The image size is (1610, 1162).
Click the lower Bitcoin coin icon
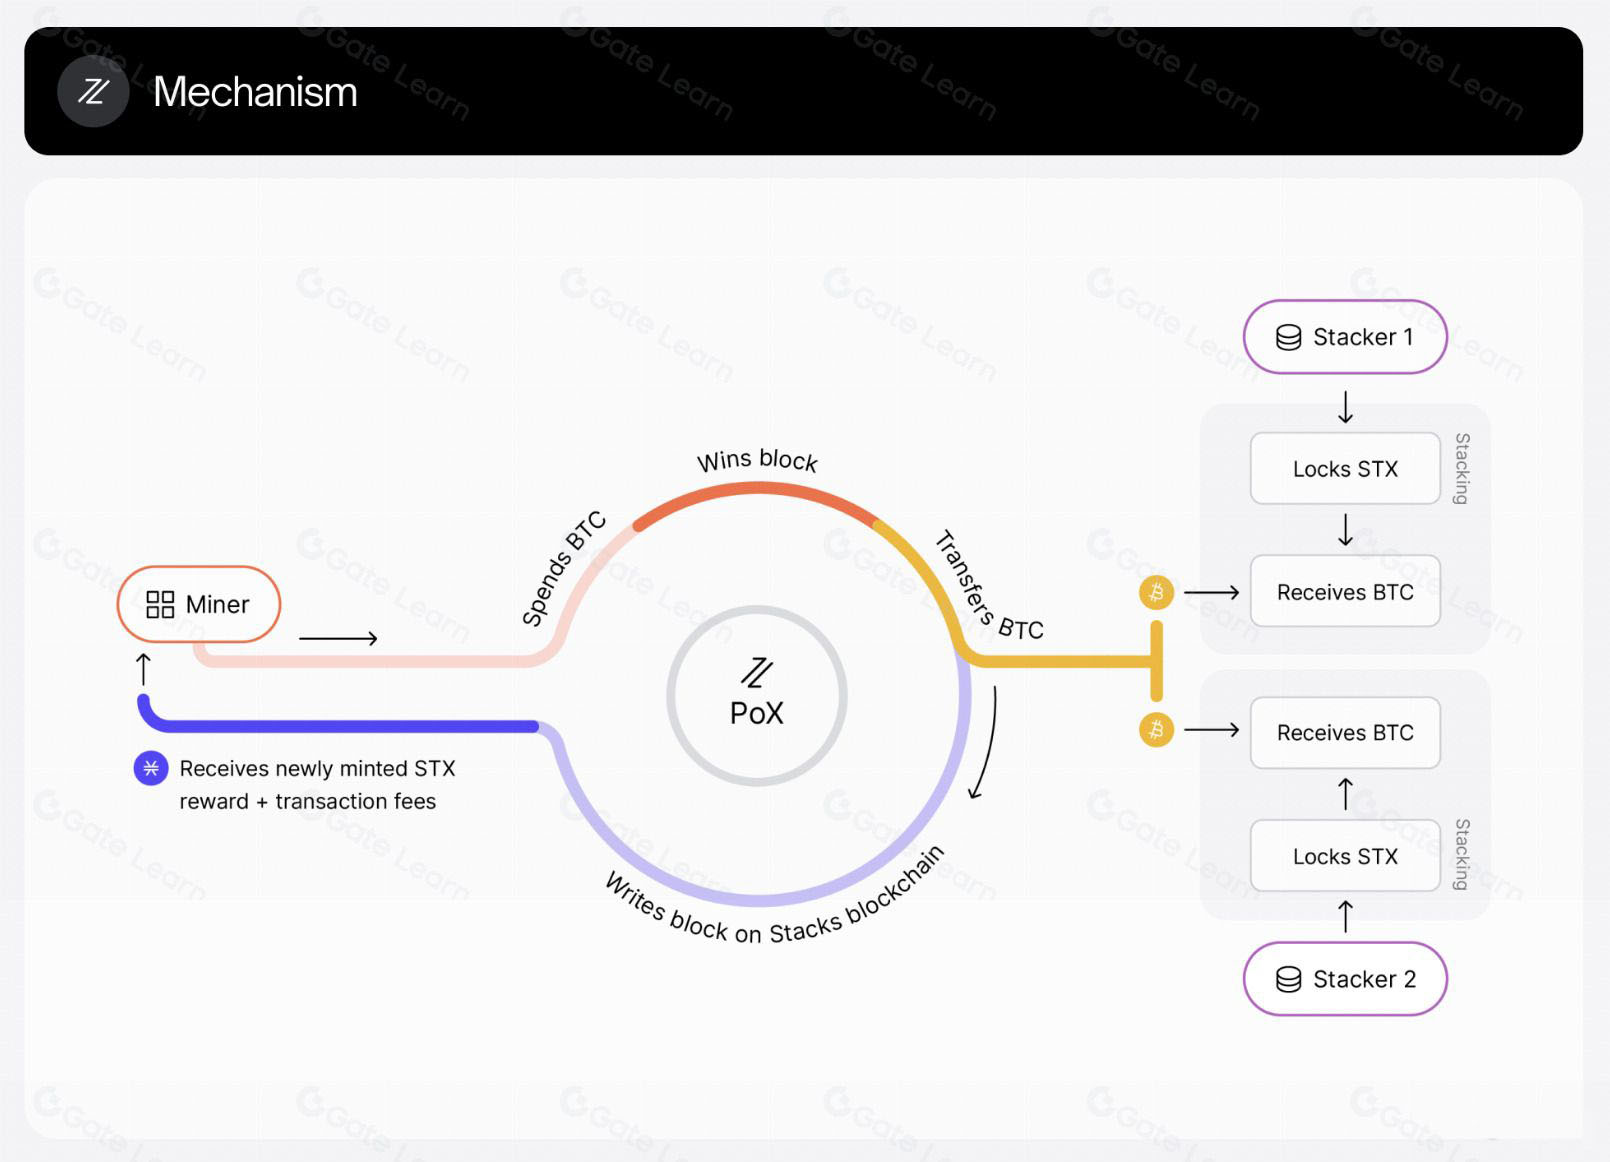[1156, 729]
